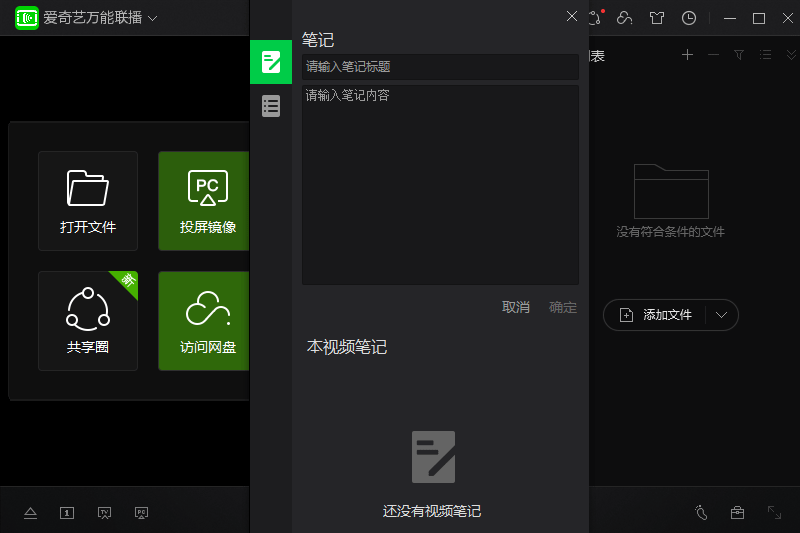Open the cloud drive icon in title bar

624,18
